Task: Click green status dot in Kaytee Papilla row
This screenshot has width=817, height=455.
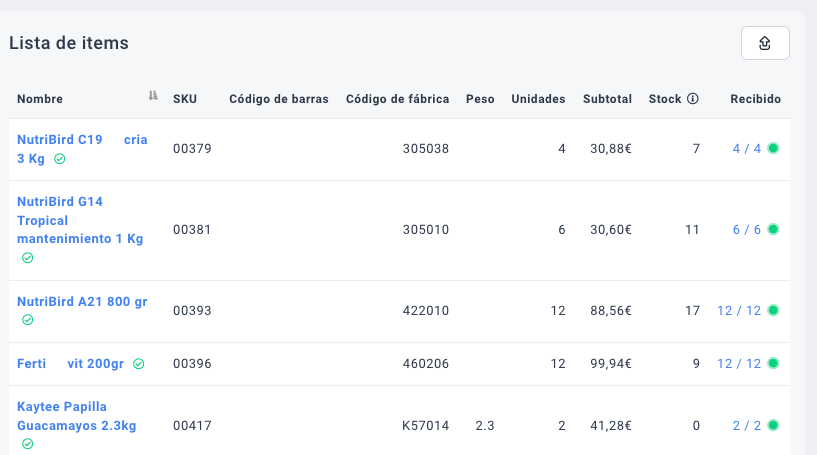Action: point(773,425)
